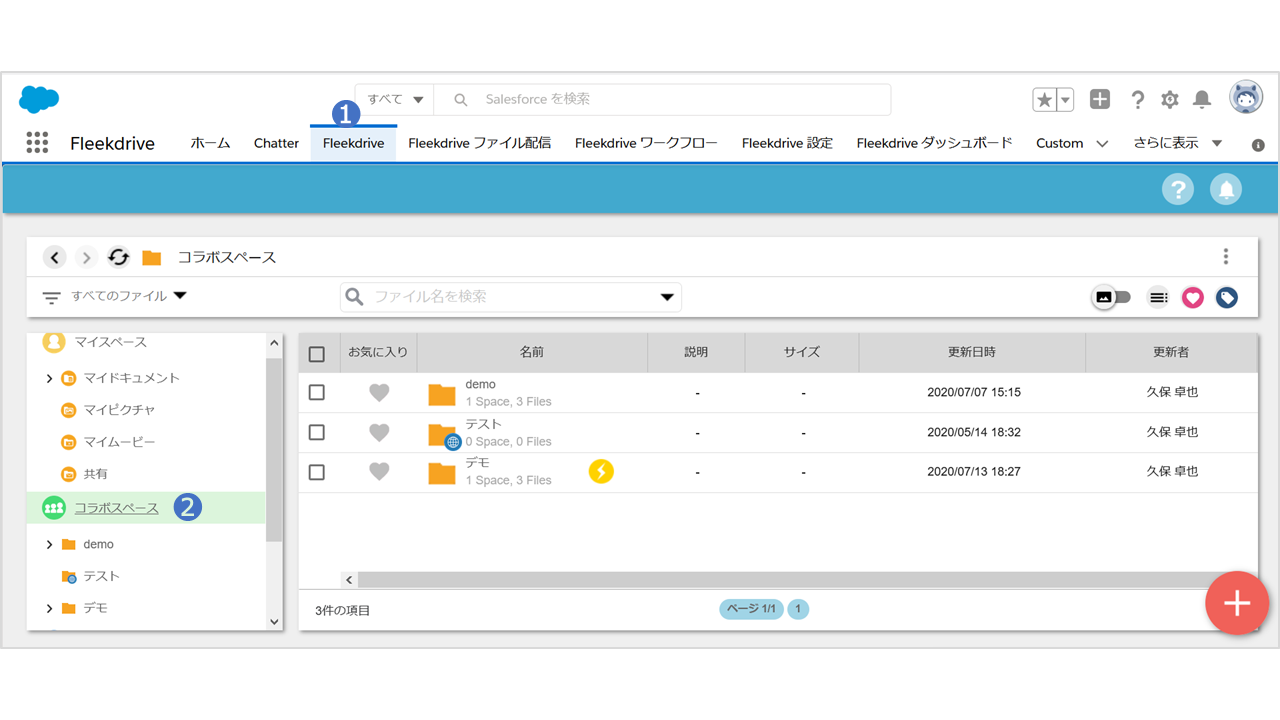The height and width of the screenshot is (720, 1280).
Task: Select the Fleekdrive tab
Action: (x=354, y=143)
